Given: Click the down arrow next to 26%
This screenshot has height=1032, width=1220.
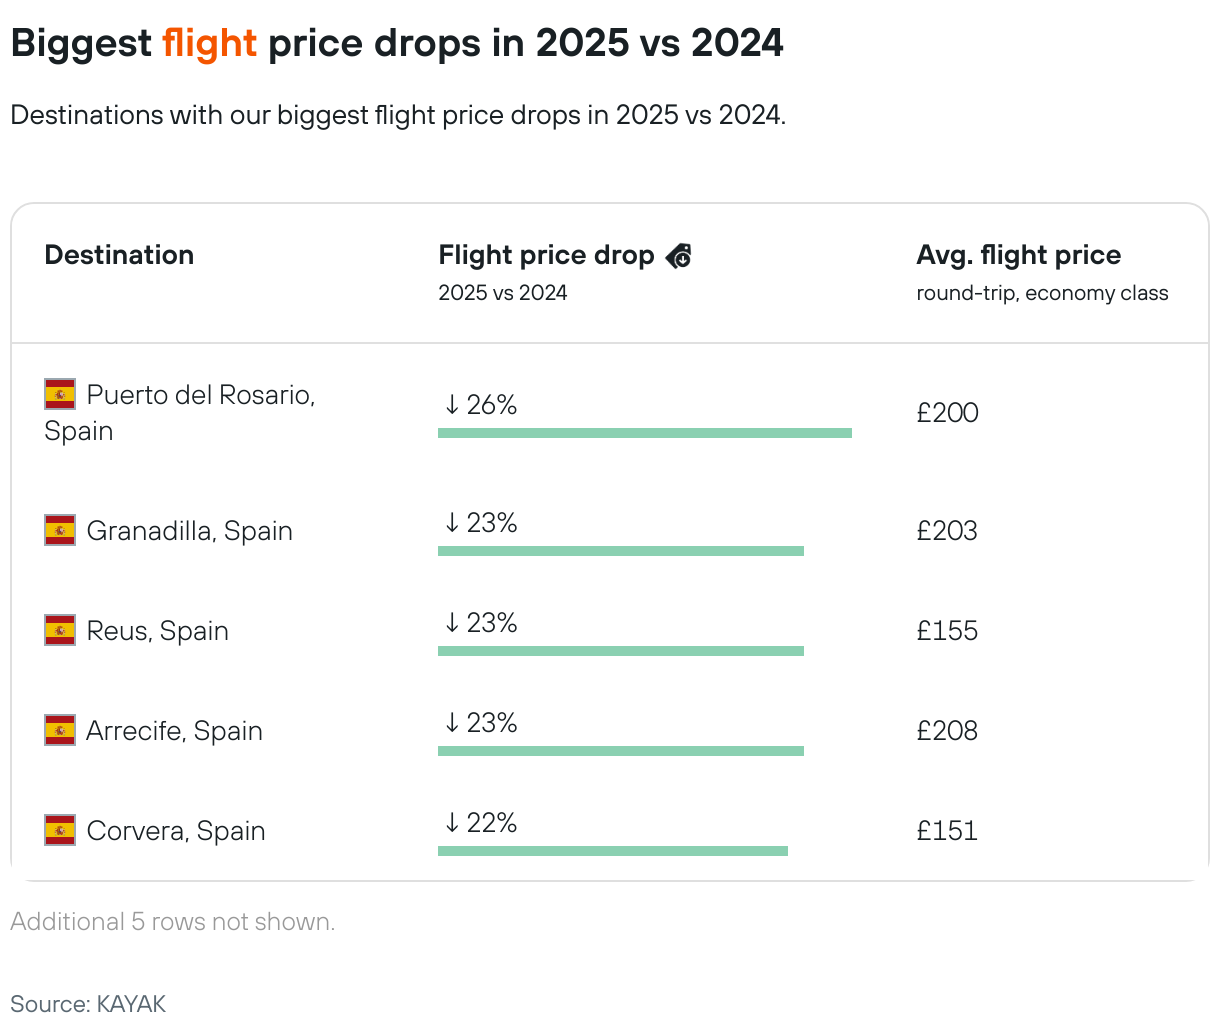Looking at the screenshot, I should tap(452, 405).
